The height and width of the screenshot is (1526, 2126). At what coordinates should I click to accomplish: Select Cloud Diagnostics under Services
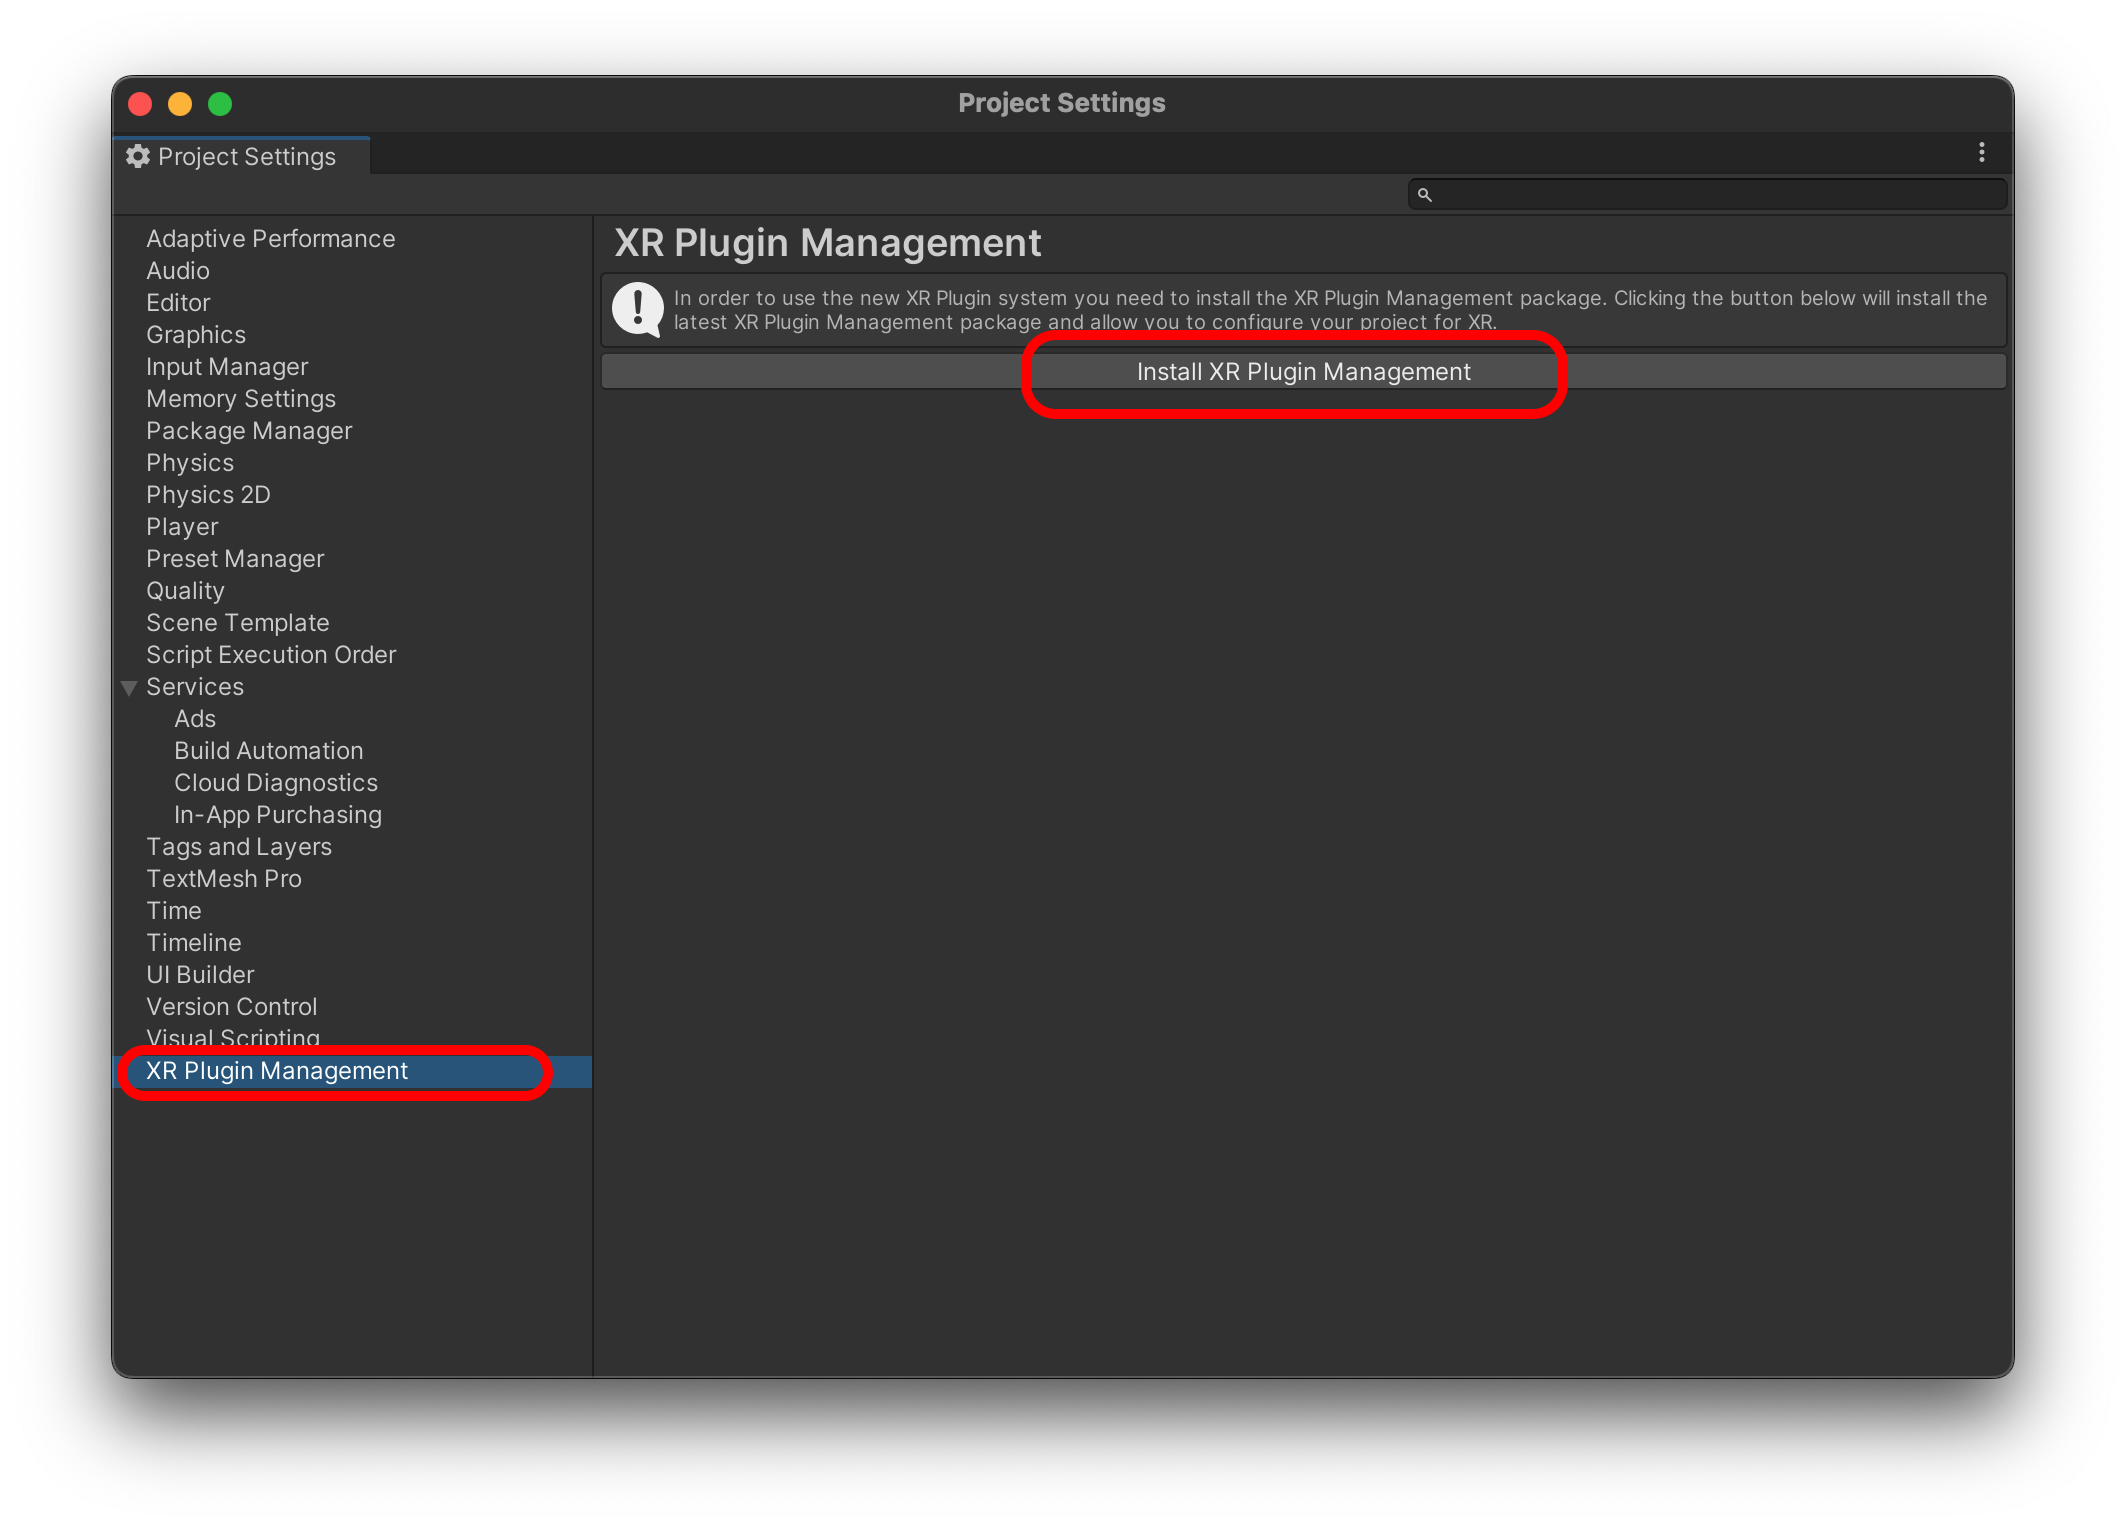(276, 783)
